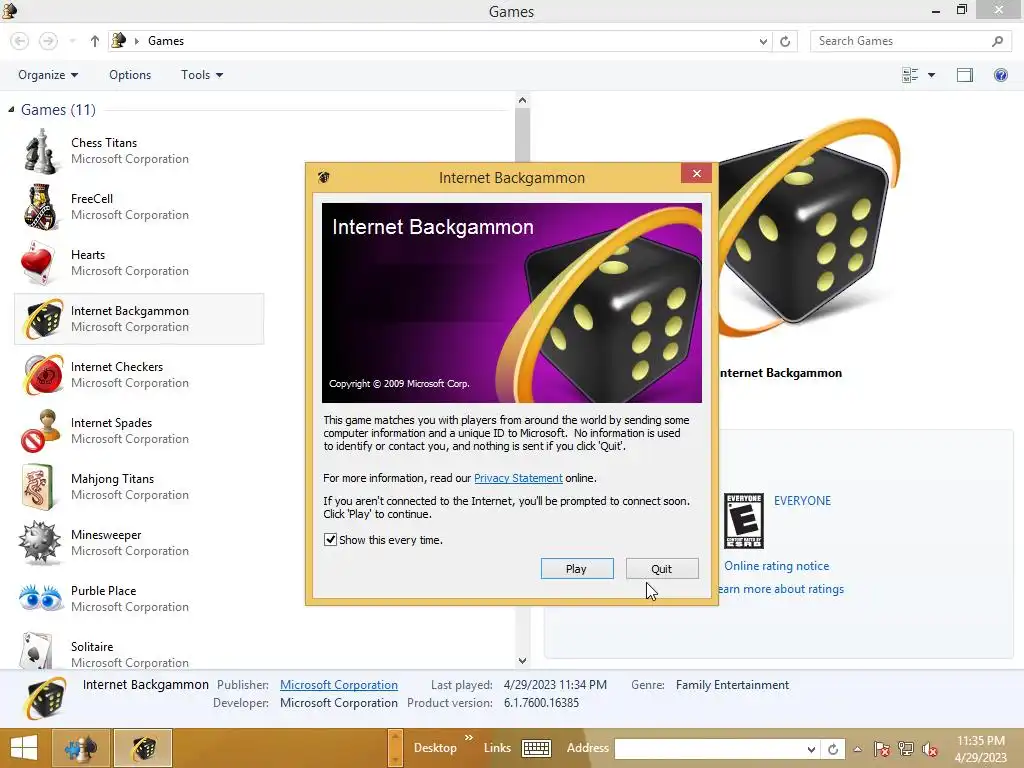The height and width of the screenshot is (768, 1024).
Task: Click the network tray icon
Action: [906, 749]
